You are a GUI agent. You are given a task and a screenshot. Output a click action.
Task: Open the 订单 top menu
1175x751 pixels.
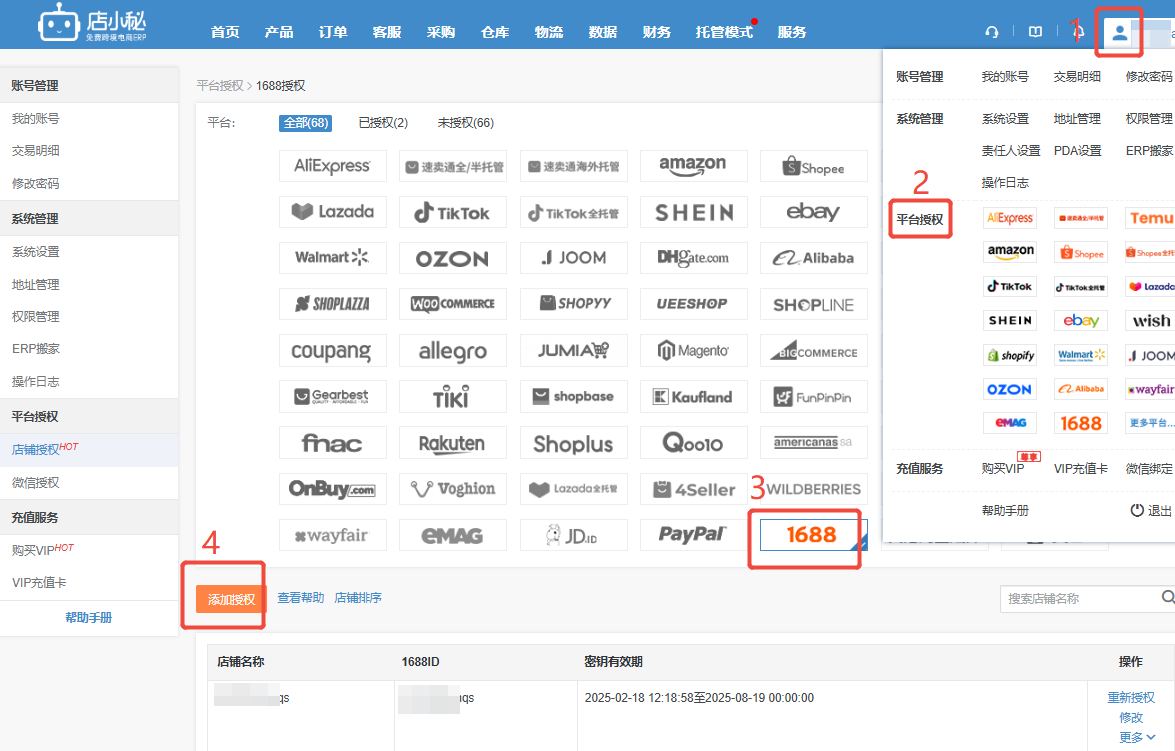[x=333, y=32]
